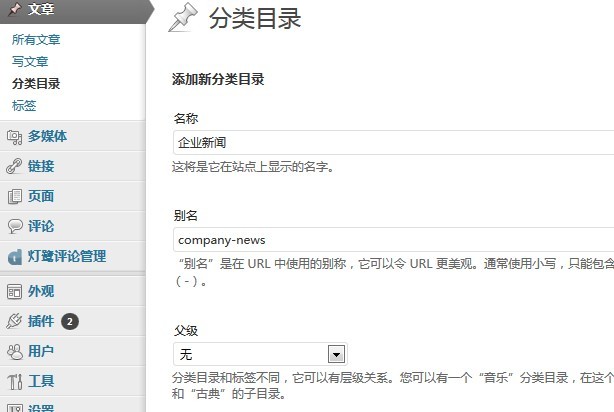Image resolution: width=614 pixels, height=412 pixels.
Task: Click the 名称 name input field
Action: click(x=392, y=142)
